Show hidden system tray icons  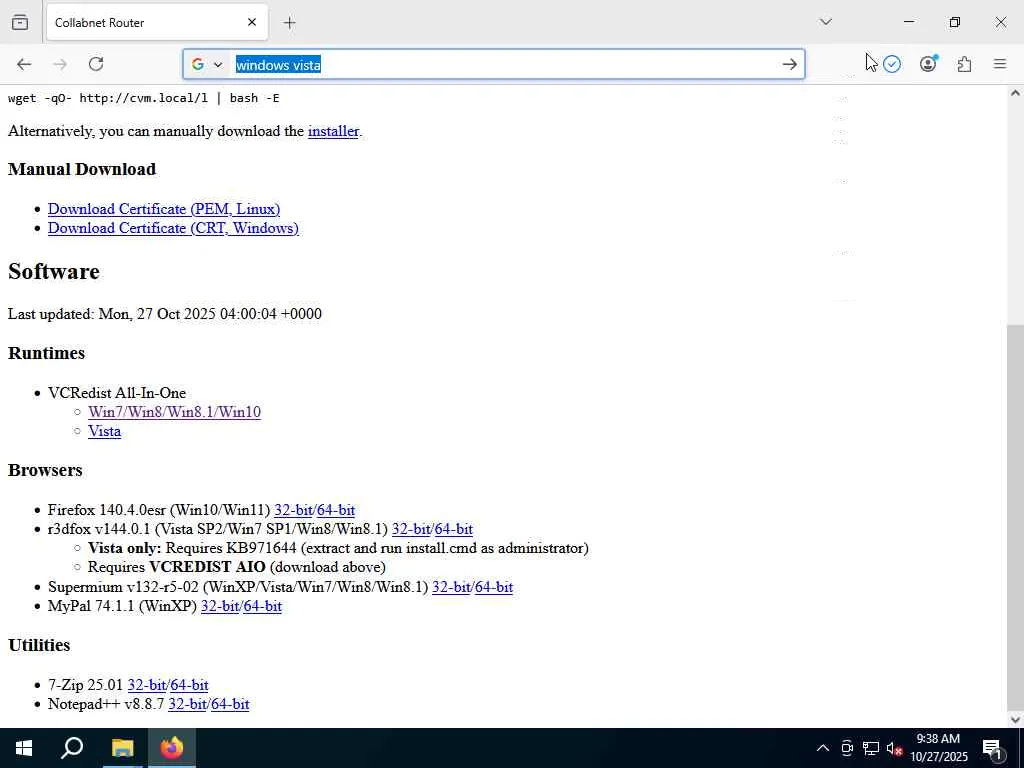point(823,748)
